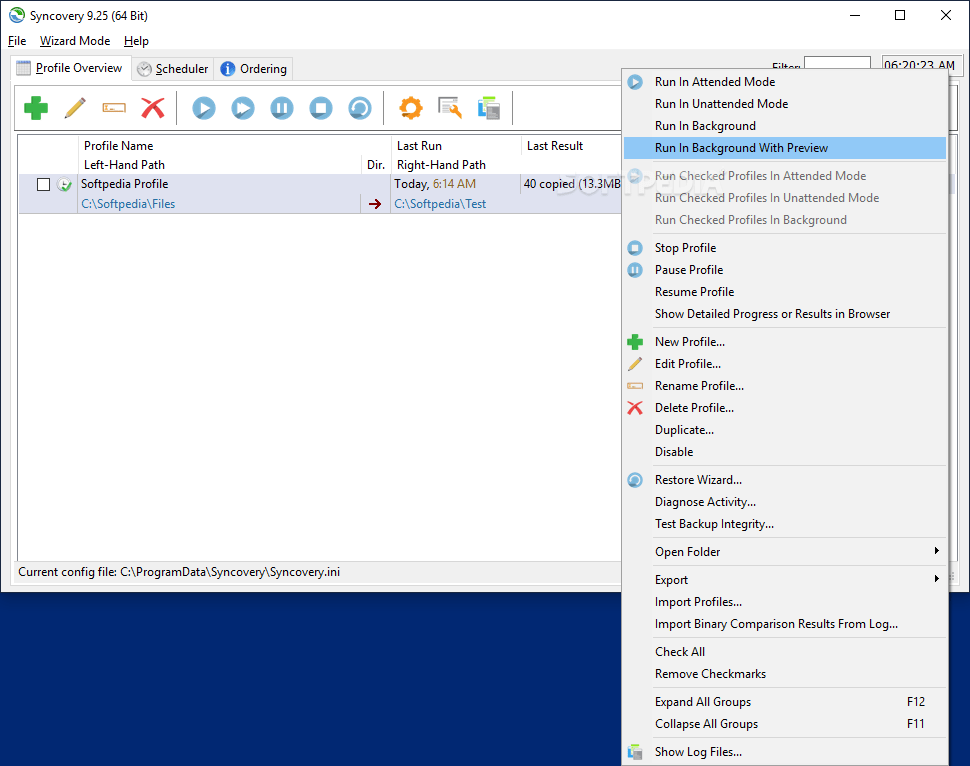Switch to the Scheduler tab
The height and width of the screenshot is (766, 970).
pos(173,69)
